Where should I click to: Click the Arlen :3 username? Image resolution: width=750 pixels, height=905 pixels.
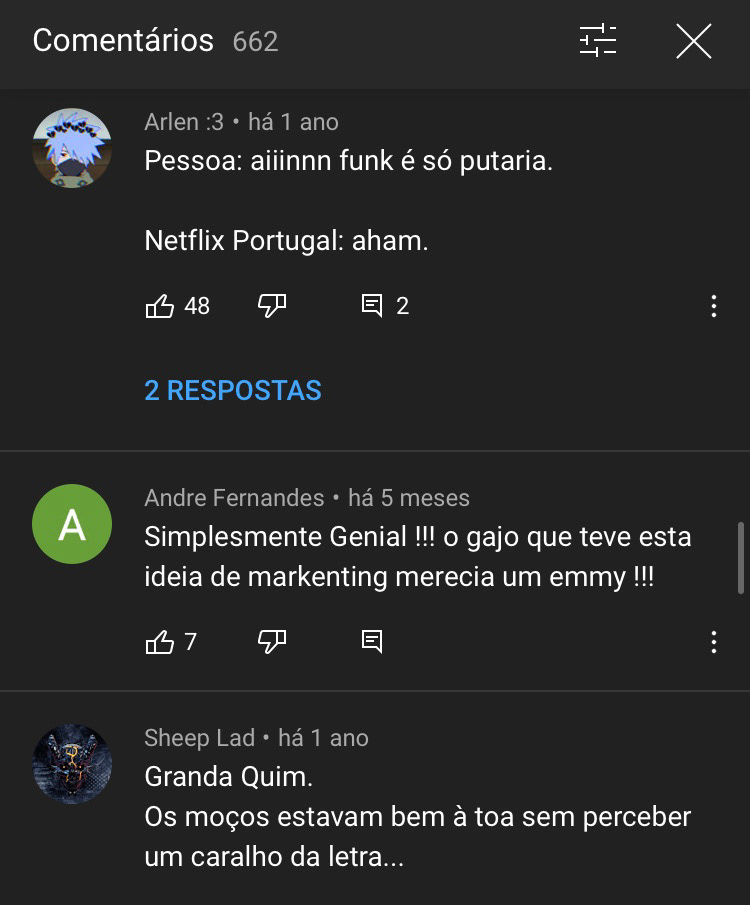coord(184,122)
